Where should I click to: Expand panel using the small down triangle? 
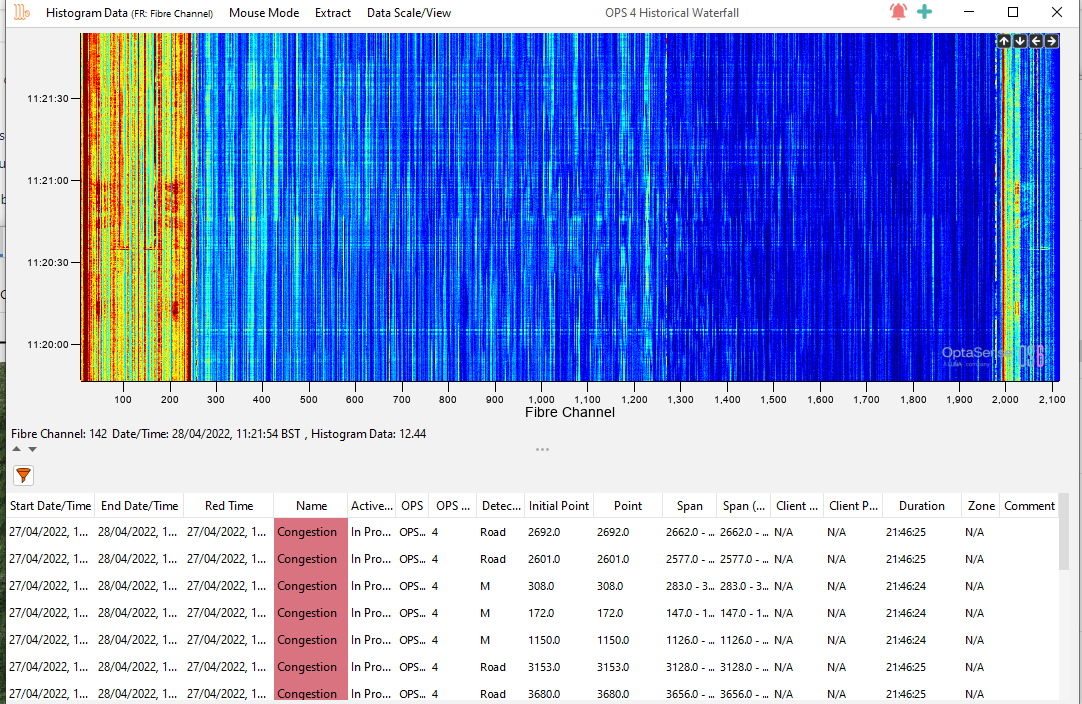32,449
